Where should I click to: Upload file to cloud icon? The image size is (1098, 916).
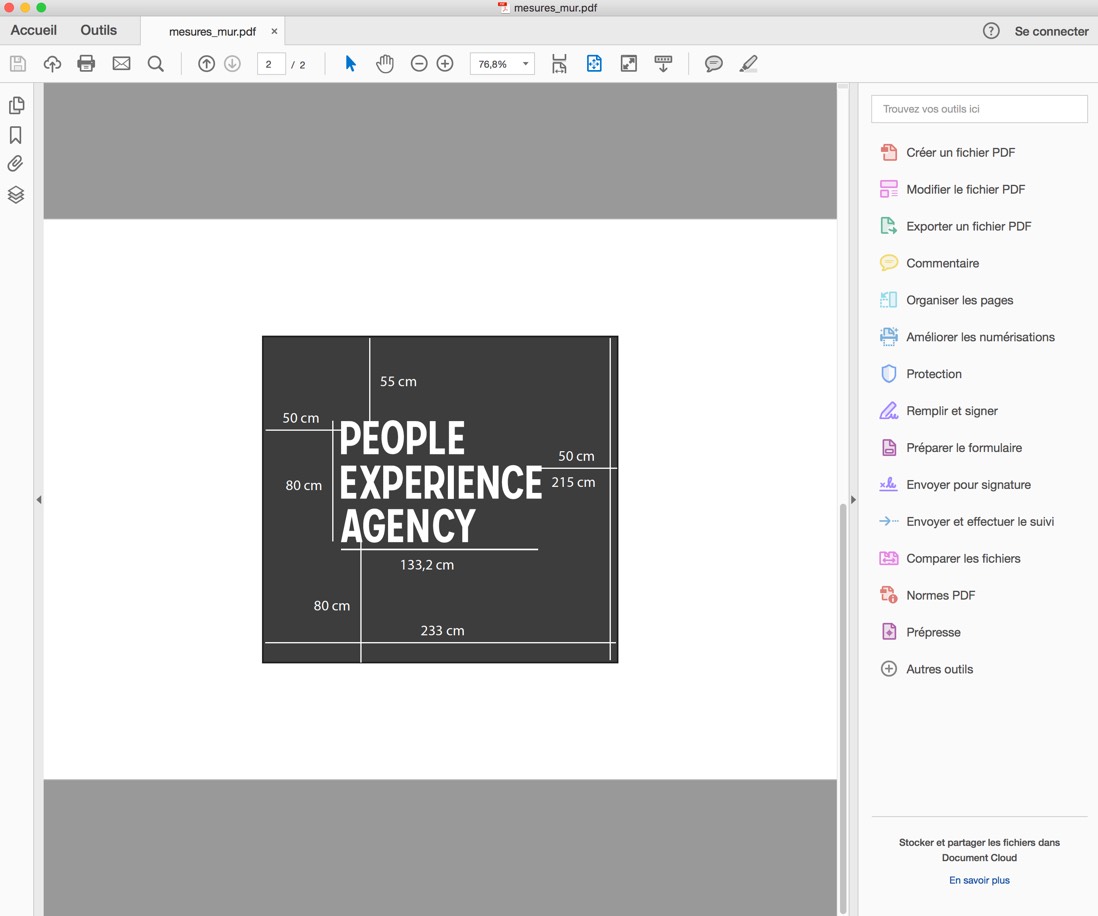pyautogui.click(x=53, y=64)
